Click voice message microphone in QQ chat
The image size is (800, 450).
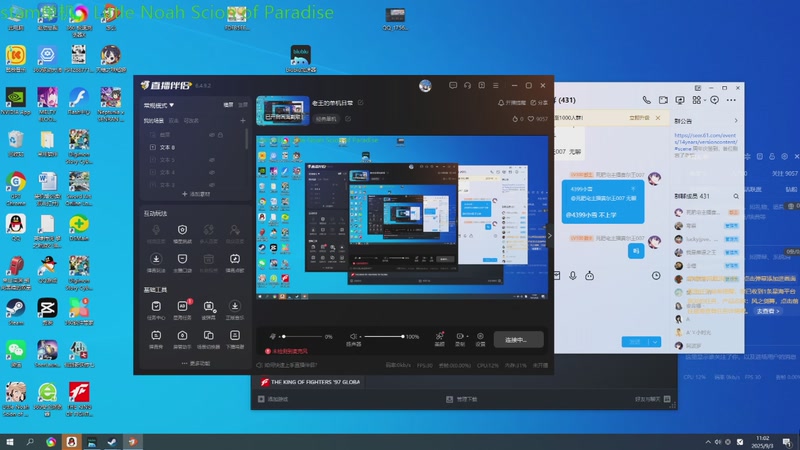[573, 276]
